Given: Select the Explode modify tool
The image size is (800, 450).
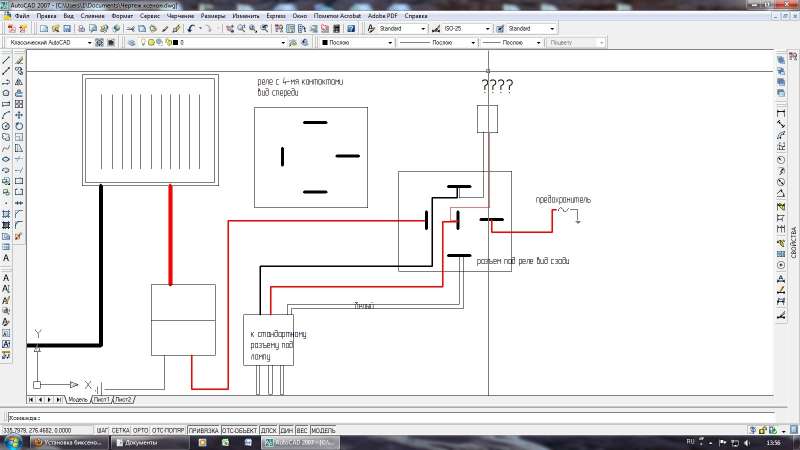Looking at the screenshot, I should [19, 236].
